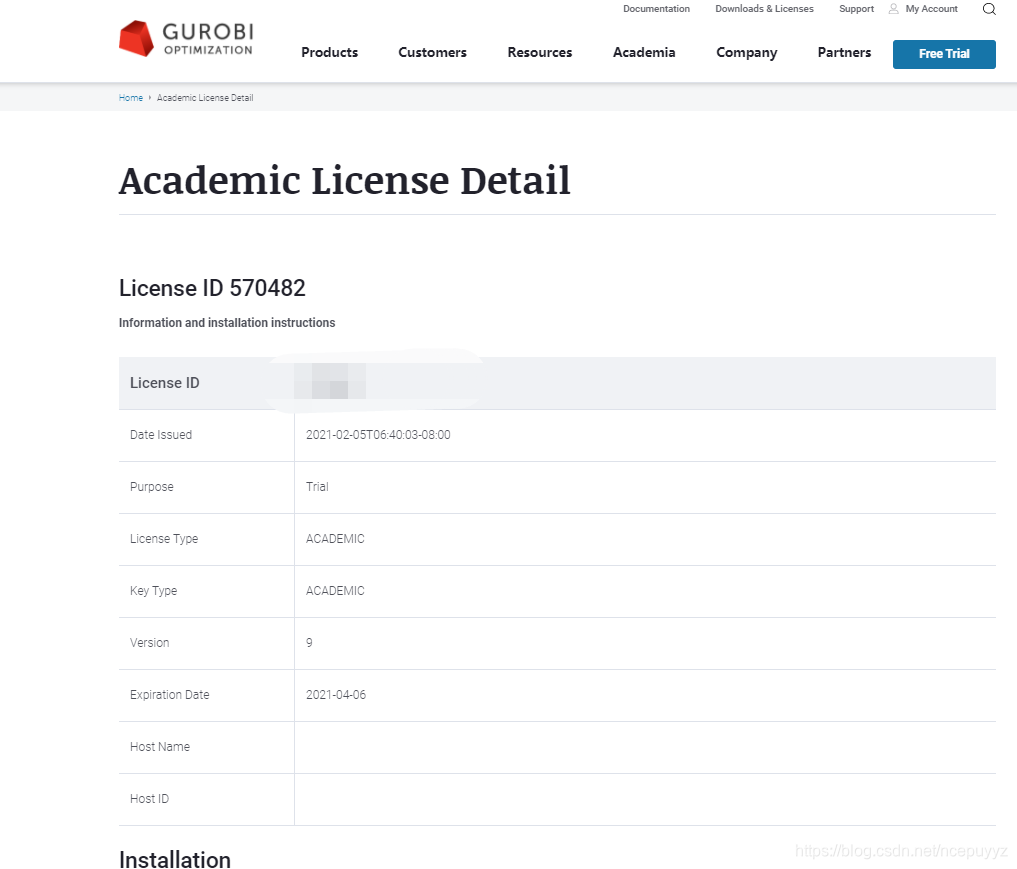Click the Gurobi Optimization logo
The image size is (1017, 869).
click(x=186, y=39)
